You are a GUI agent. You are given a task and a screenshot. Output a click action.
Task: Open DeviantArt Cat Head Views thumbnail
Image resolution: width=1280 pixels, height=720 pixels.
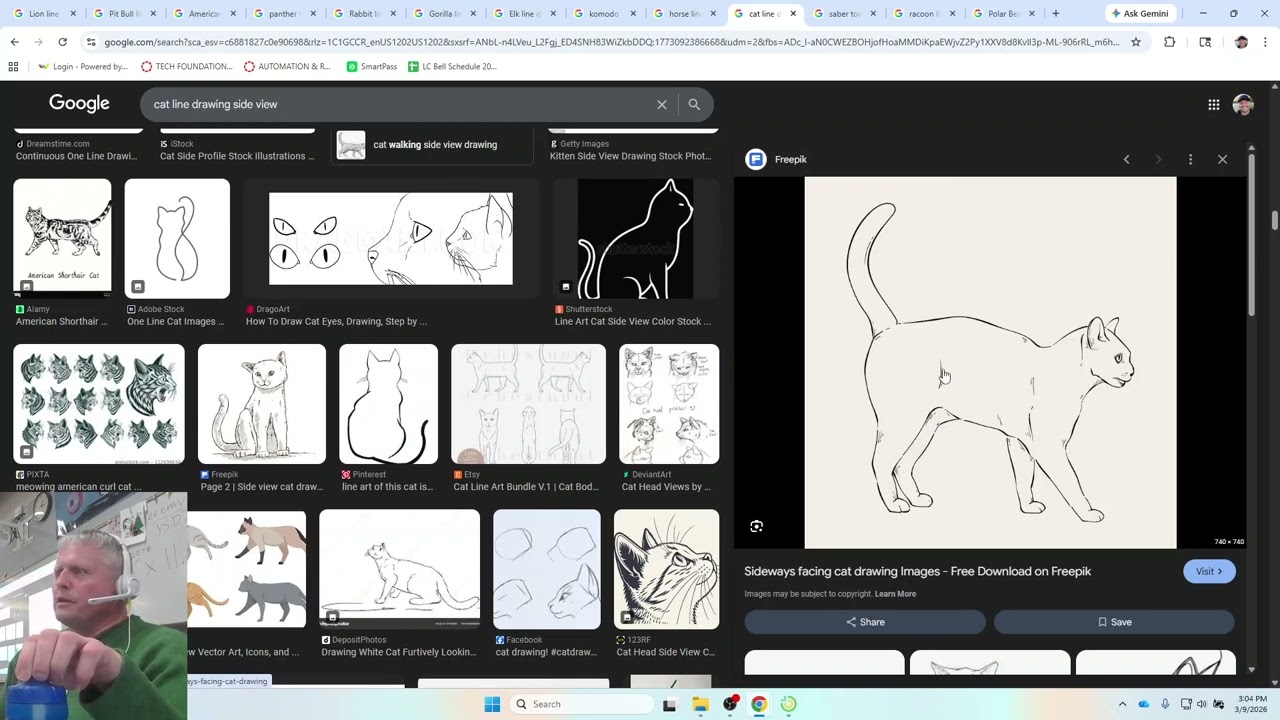[669, 404]
